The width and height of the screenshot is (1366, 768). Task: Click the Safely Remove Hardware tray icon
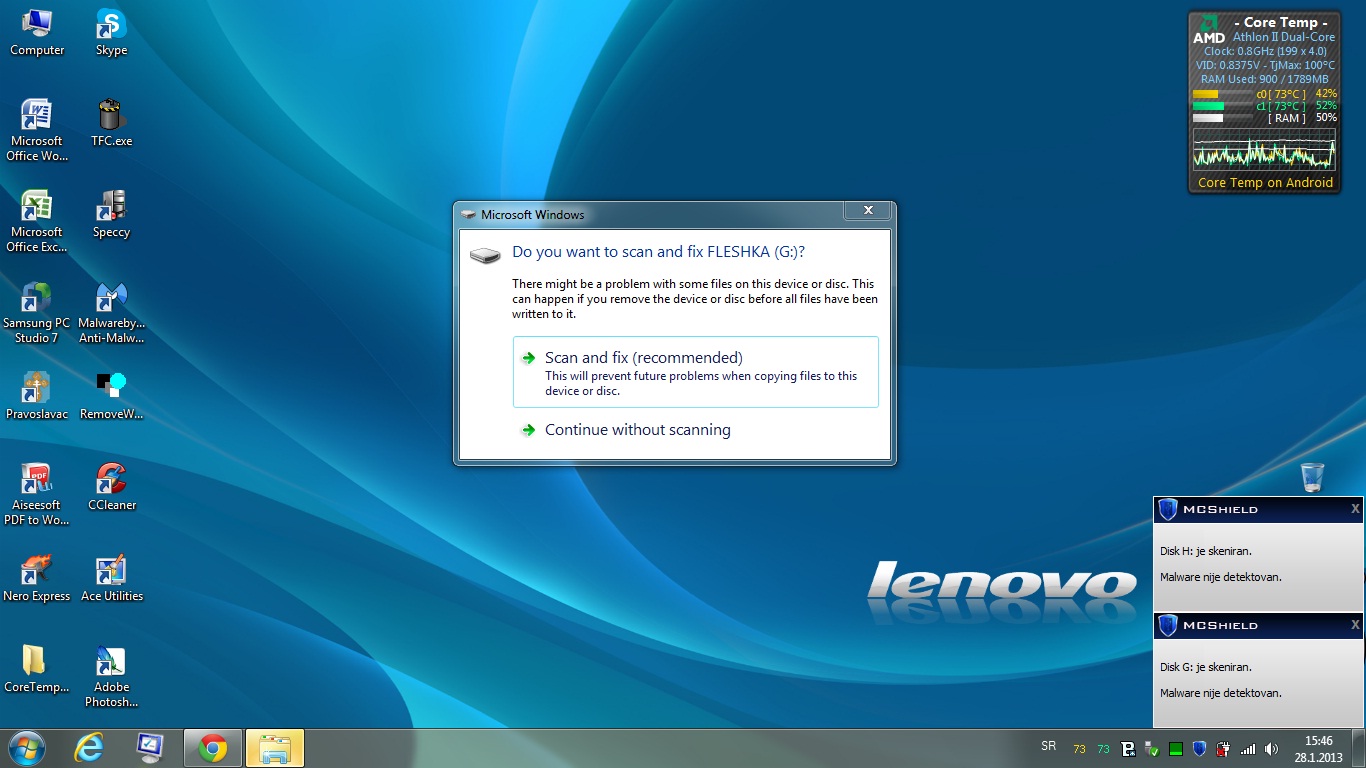pos(1152,748)
